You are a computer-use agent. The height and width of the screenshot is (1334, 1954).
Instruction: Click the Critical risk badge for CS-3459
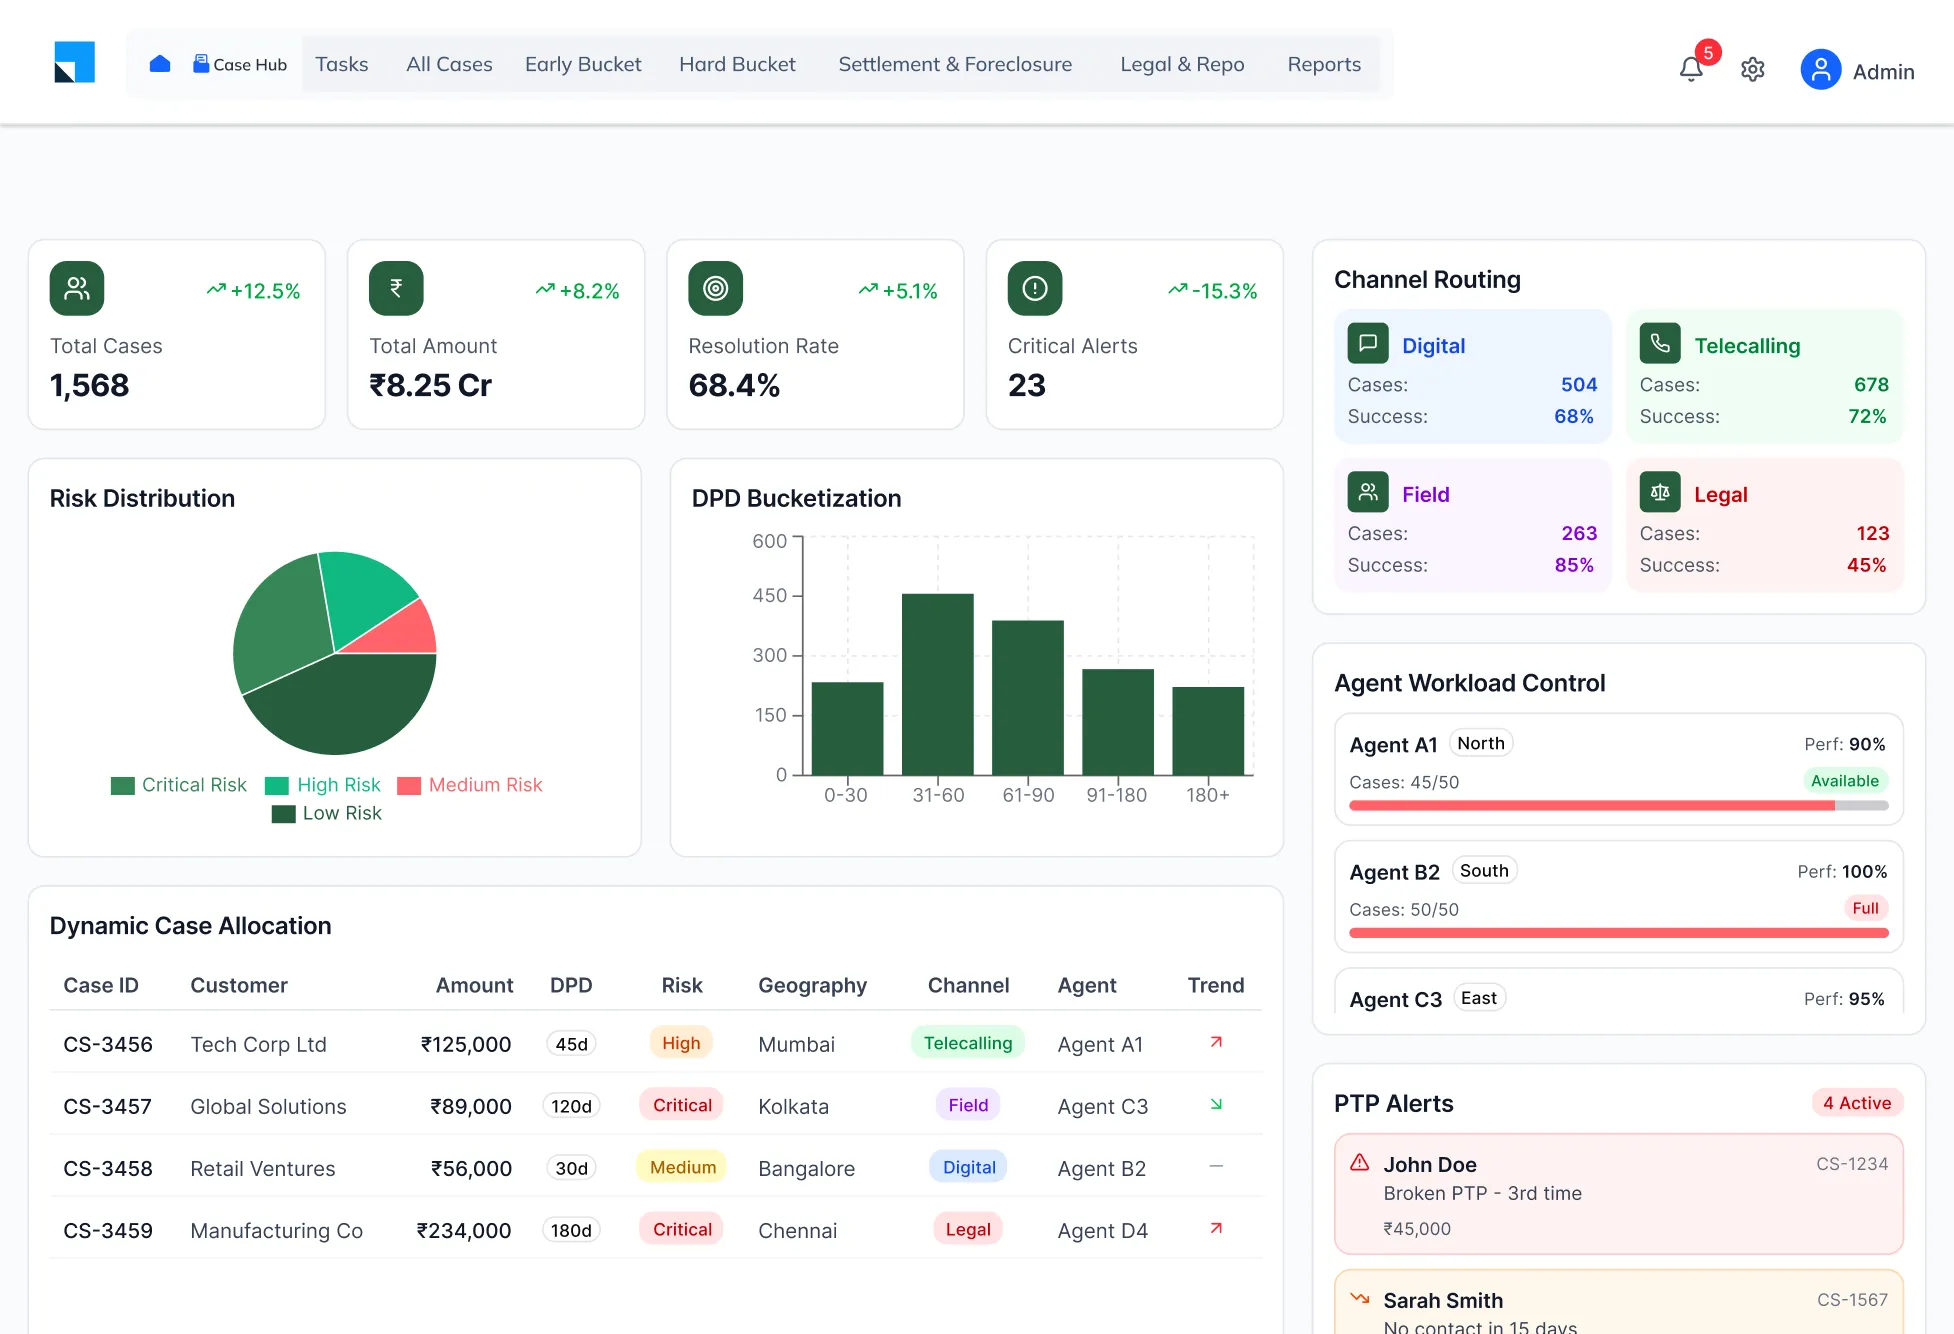pyautogui.click(x=682, y=1229)
